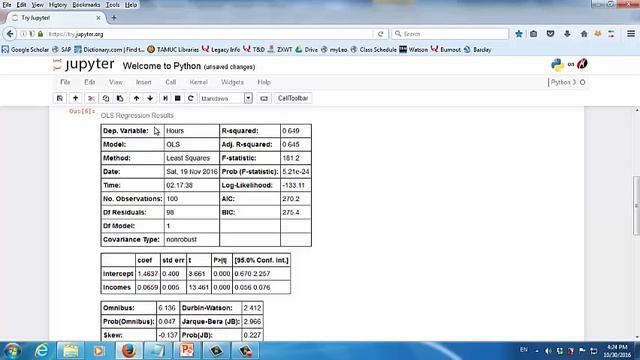The image size is (640, 360).
Task: Open the Jupyter View menu
Action: [x=116, y=82]
